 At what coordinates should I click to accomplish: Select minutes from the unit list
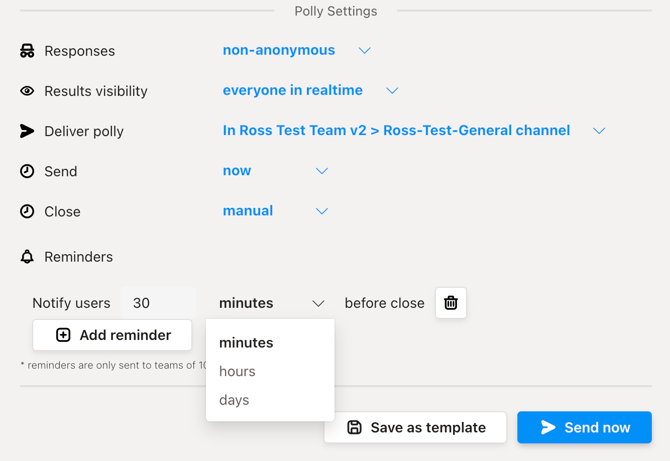246,342
